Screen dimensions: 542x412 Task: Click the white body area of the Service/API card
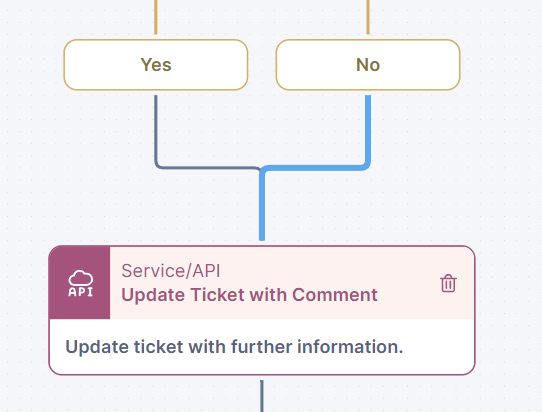coord(262,347)
